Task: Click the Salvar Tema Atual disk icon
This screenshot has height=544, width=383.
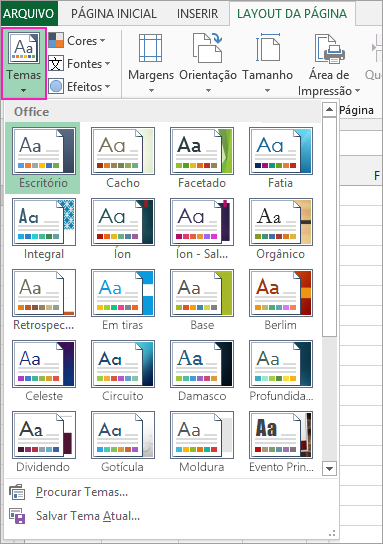Action: click(17, 516)
